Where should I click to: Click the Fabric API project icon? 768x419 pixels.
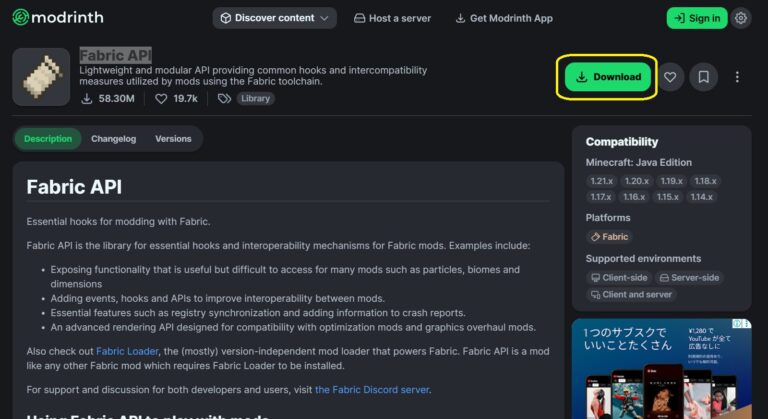(x=41, y=76)
